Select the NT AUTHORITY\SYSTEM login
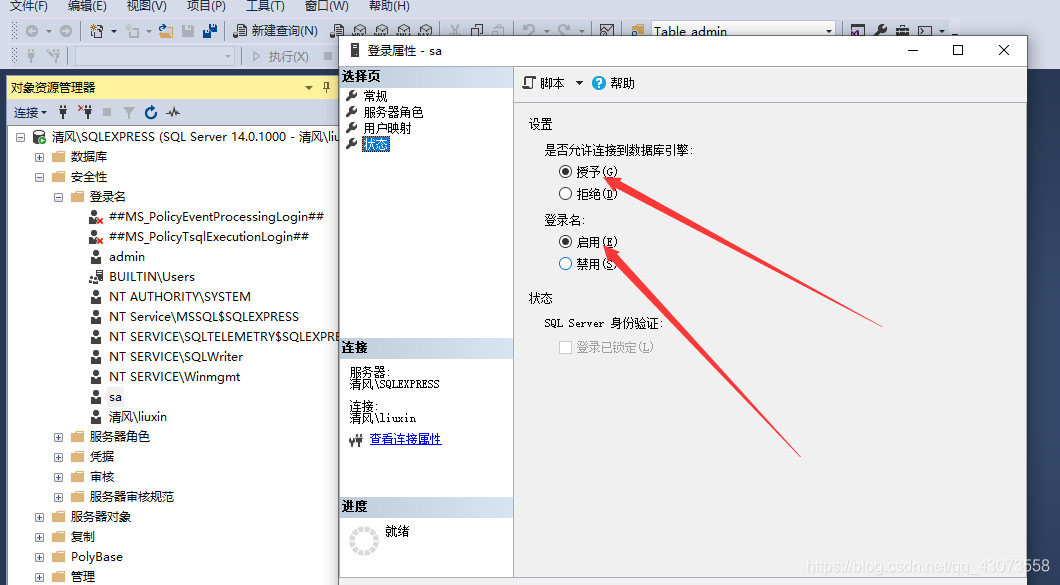This screenshot has width=1060, height=585. point(180,297)
